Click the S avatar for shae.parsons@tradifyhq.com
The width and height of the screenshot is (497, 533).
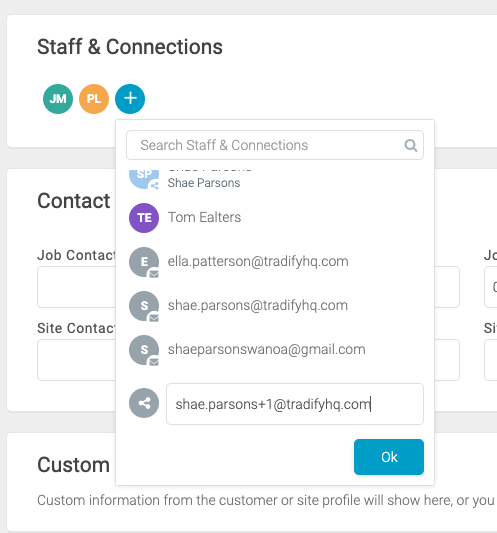coord(144,306)
